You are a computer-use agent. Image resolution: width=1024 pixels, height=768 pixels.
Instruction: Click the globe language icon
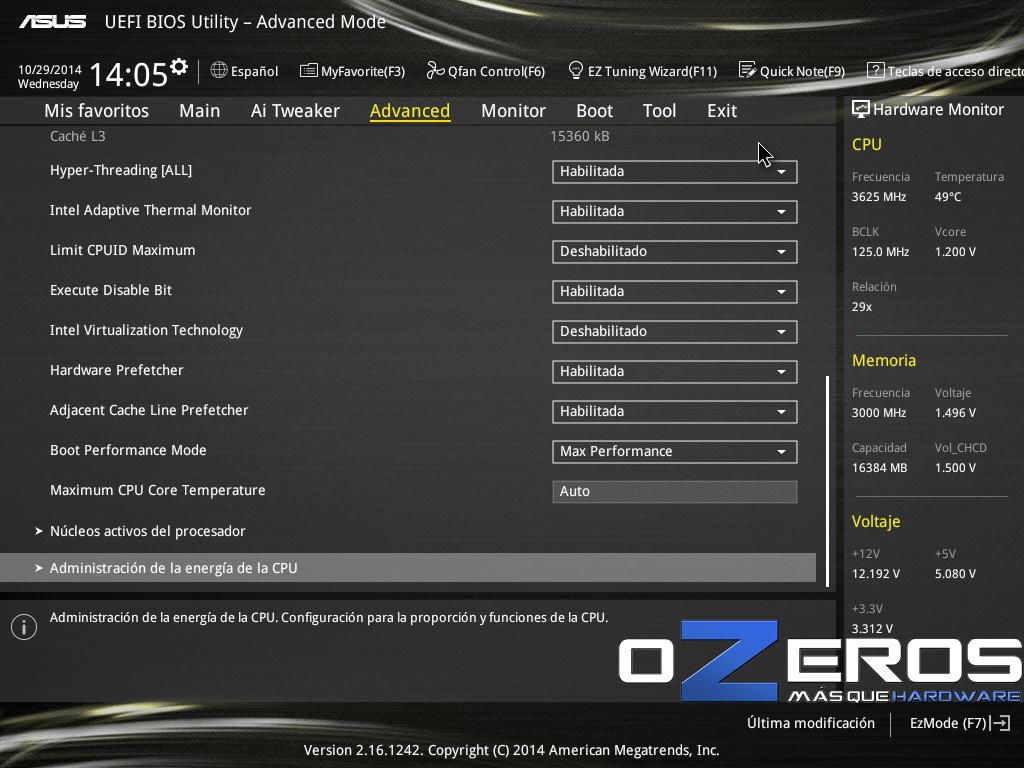[x=219, y=70]
